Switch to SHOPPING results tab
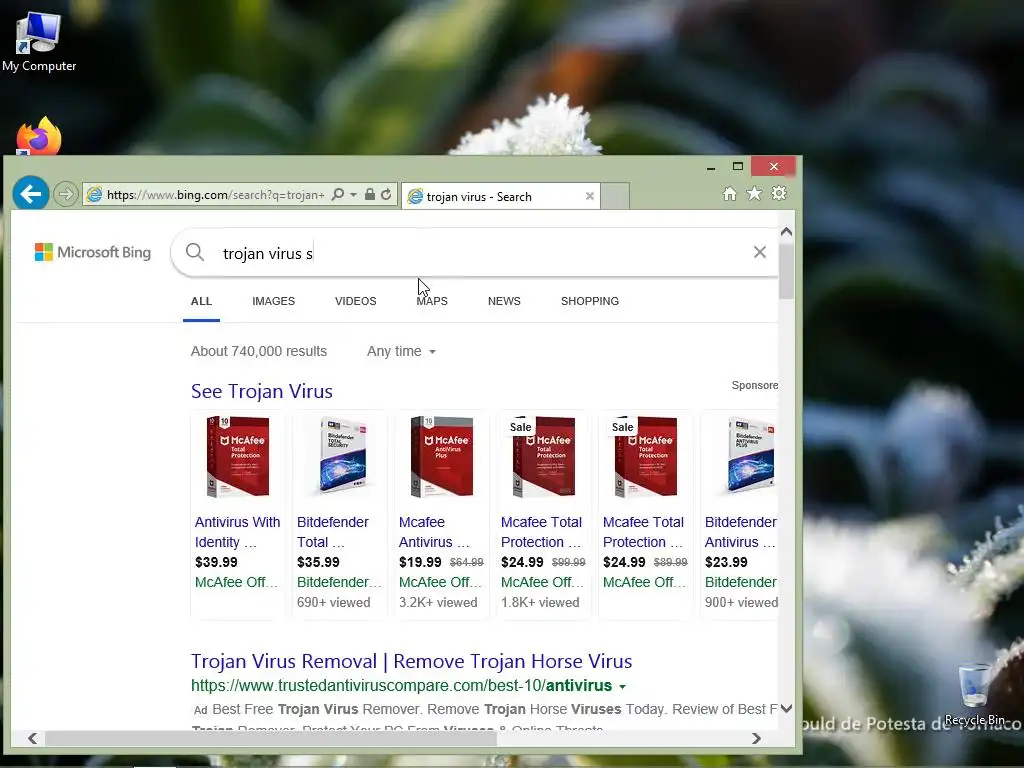This screenshot has width=1024, height=768. tap(590, 301)
